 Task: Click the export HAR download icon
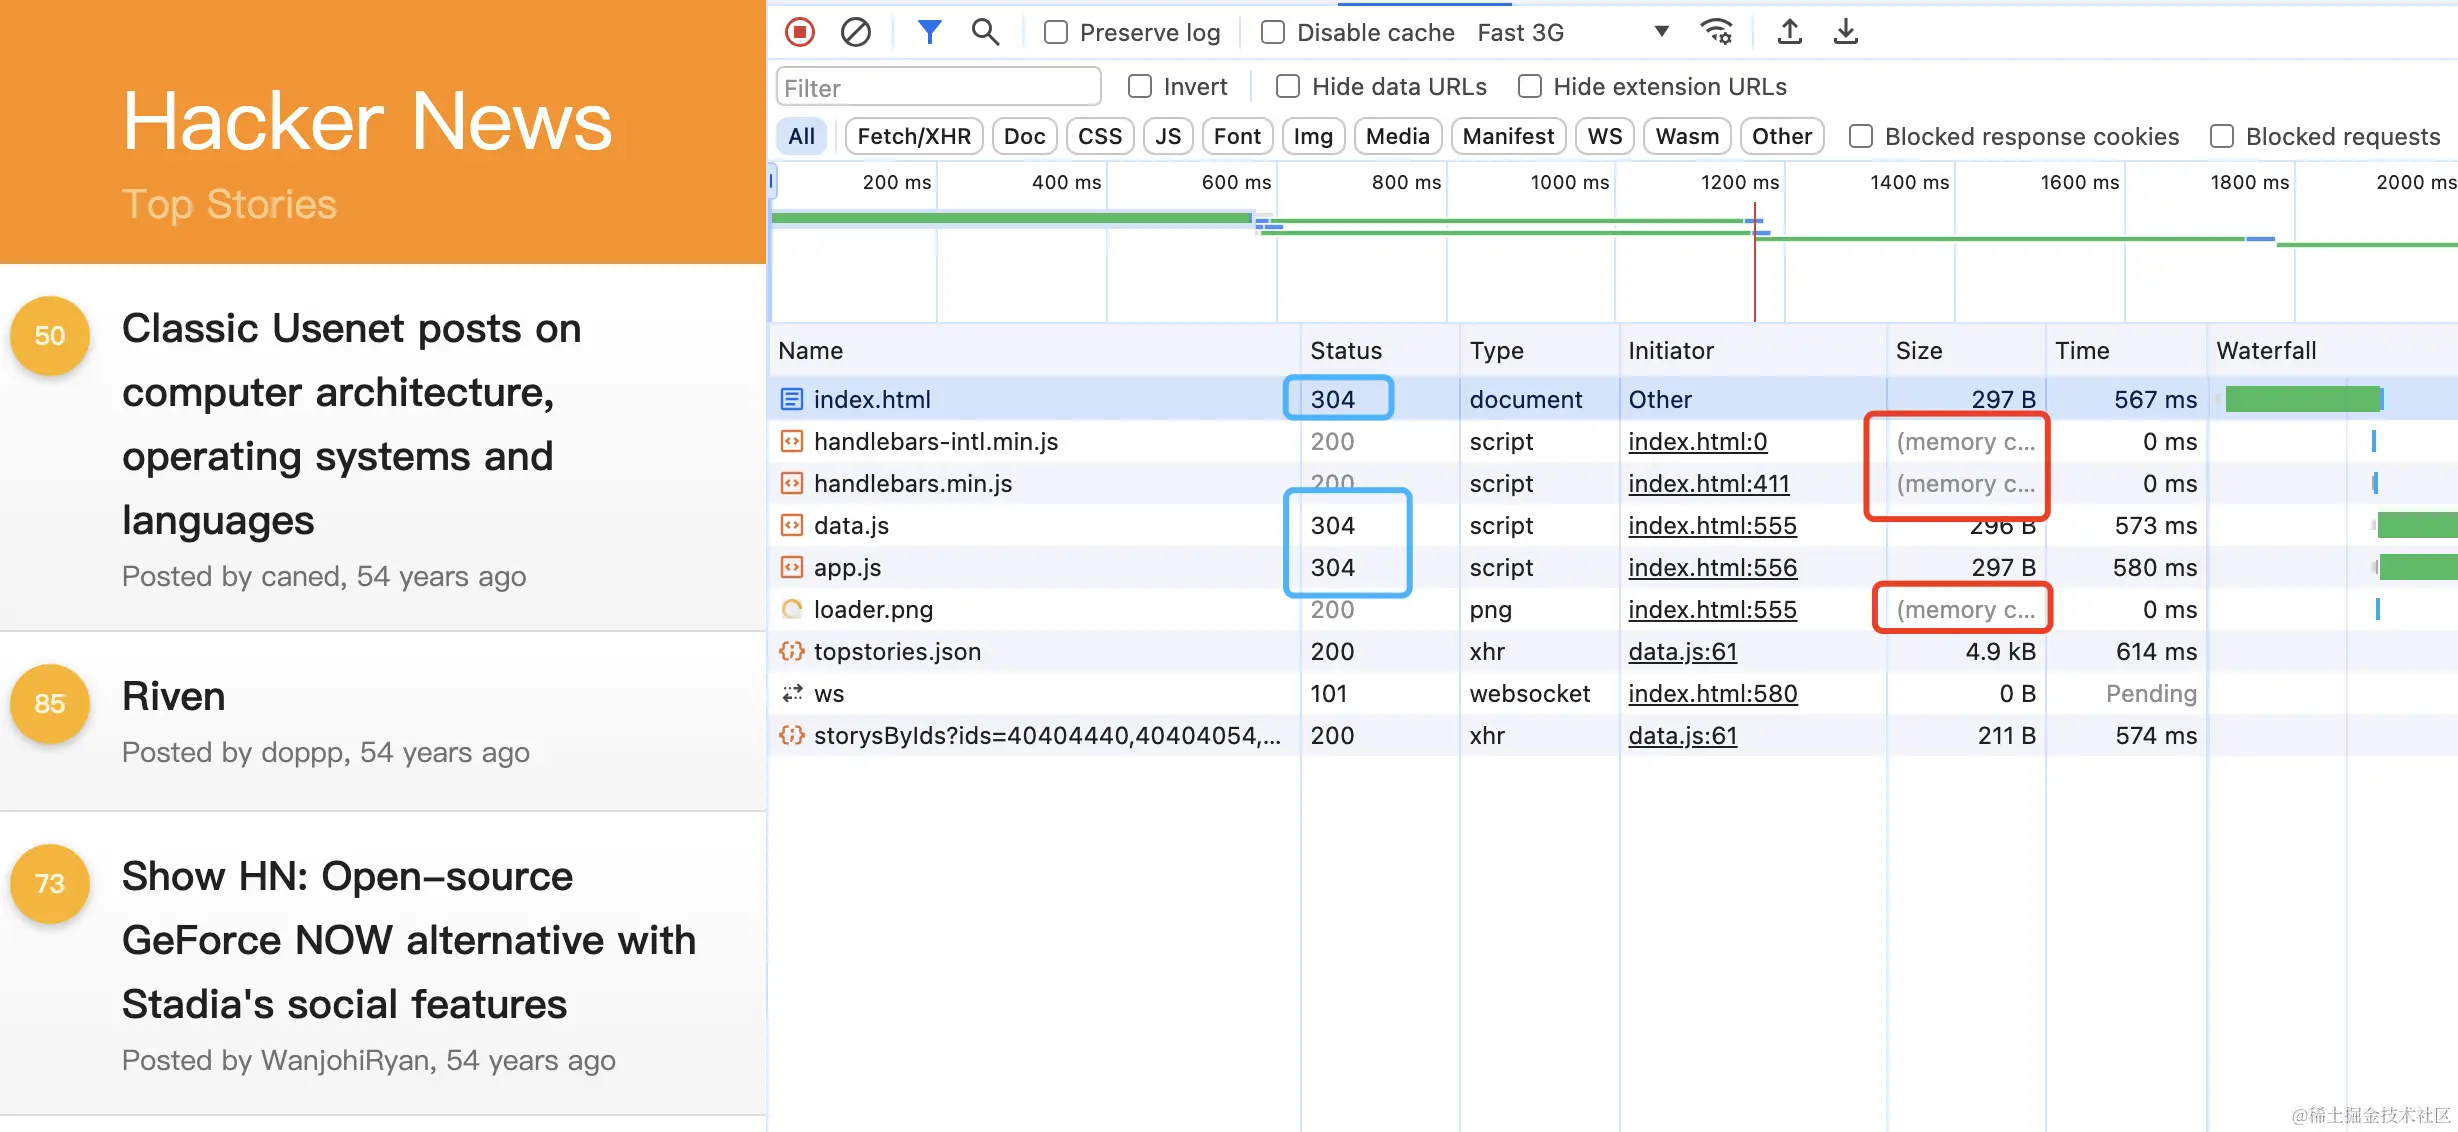tap(1845, 32)
